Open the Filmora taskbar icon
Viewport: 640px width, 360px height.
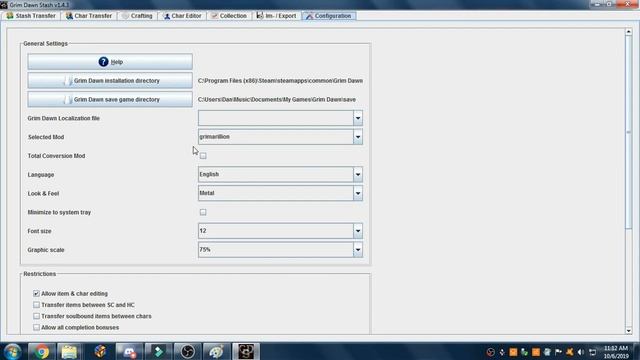[158, 351]
